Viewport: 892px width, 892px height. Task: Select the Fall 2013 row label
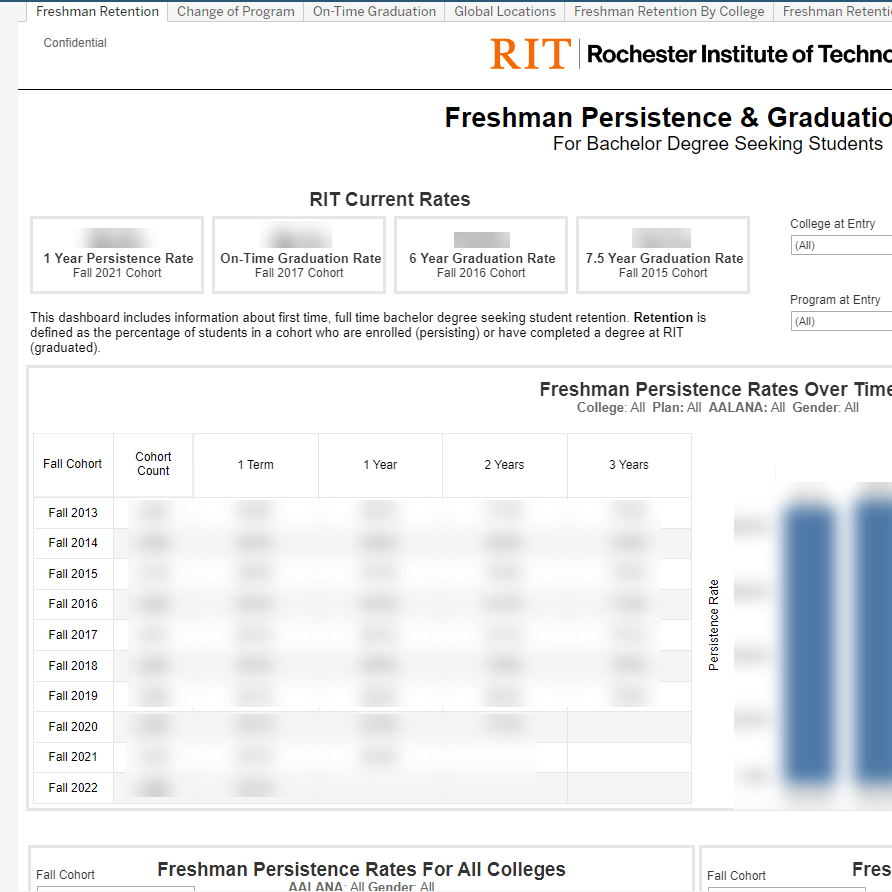pos(73,513)
